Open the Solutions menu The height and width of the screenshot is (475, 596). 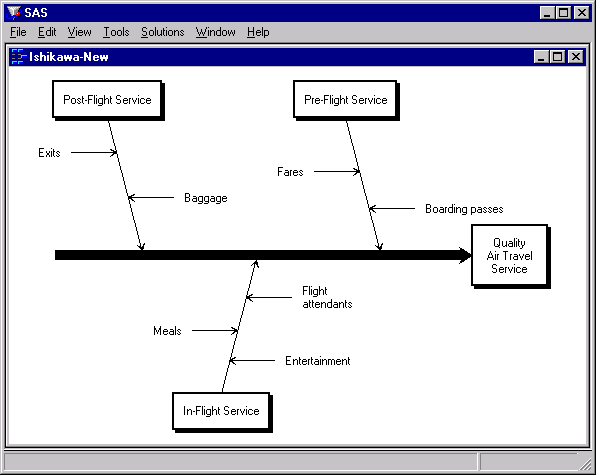tap(163, 32)
